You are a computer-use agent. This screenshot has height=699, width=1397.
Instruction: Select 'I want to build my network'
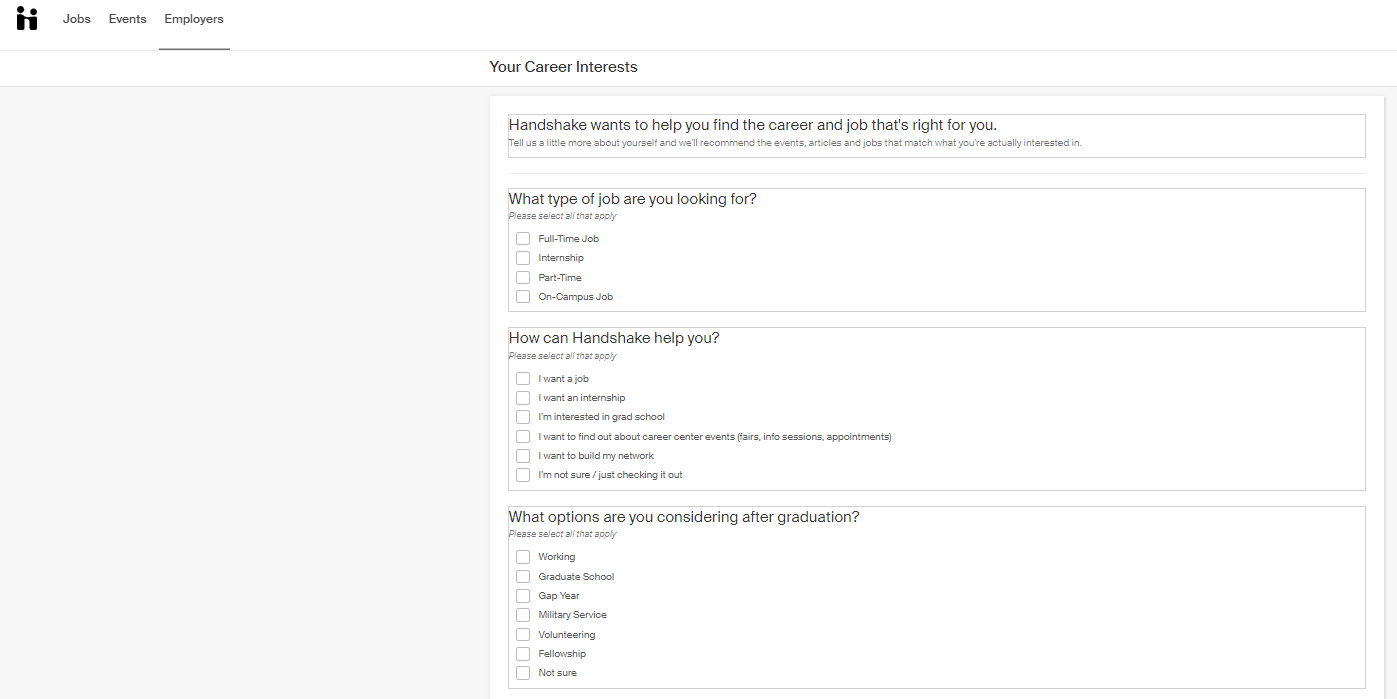[x=523, y=455]
